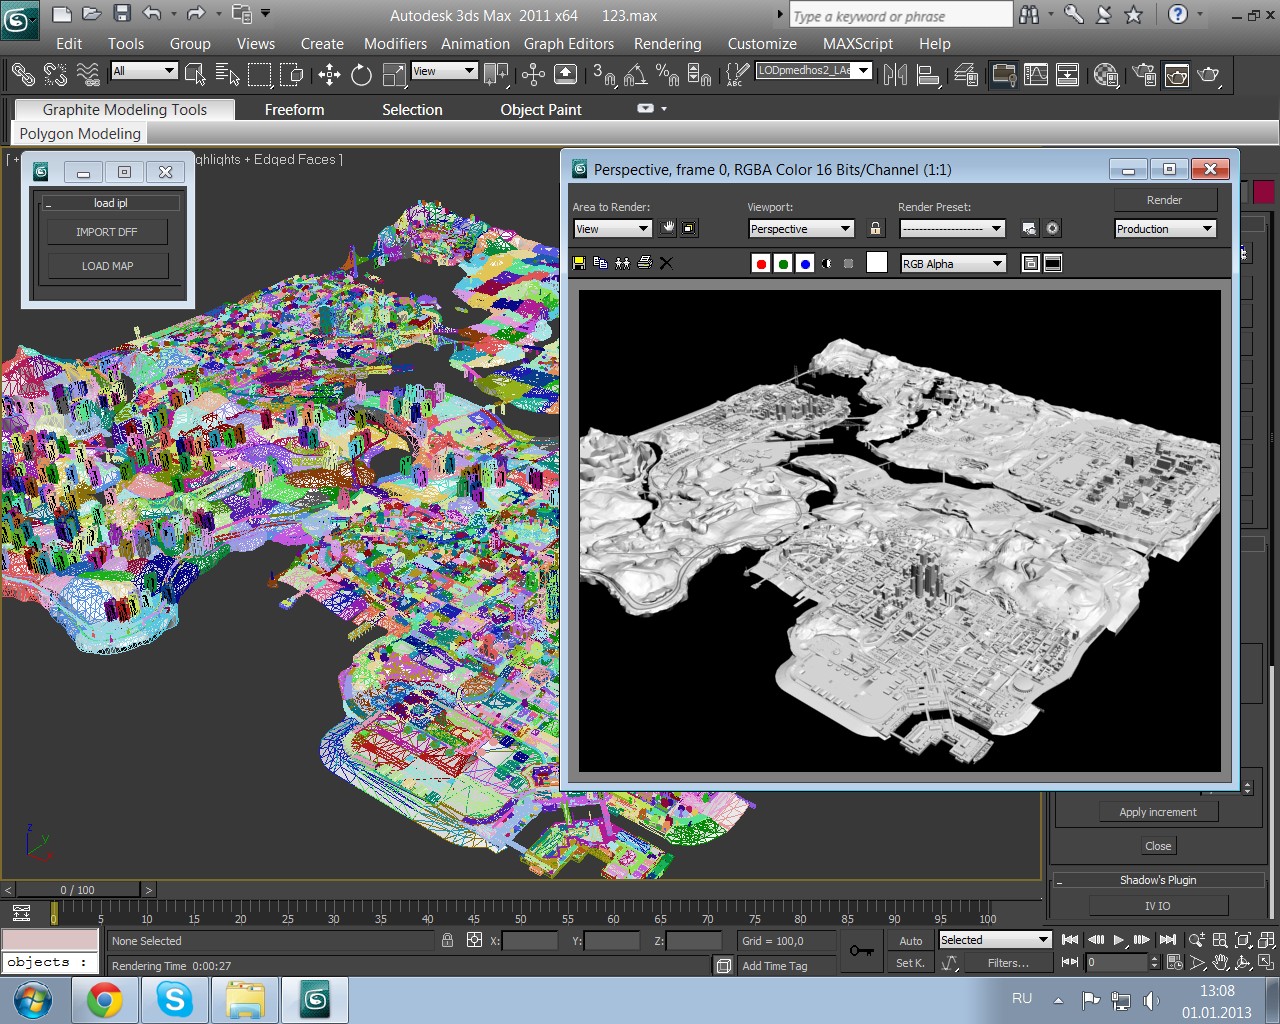Toggle the green channel display
1280x1024 pixels.
pos(783,263)
